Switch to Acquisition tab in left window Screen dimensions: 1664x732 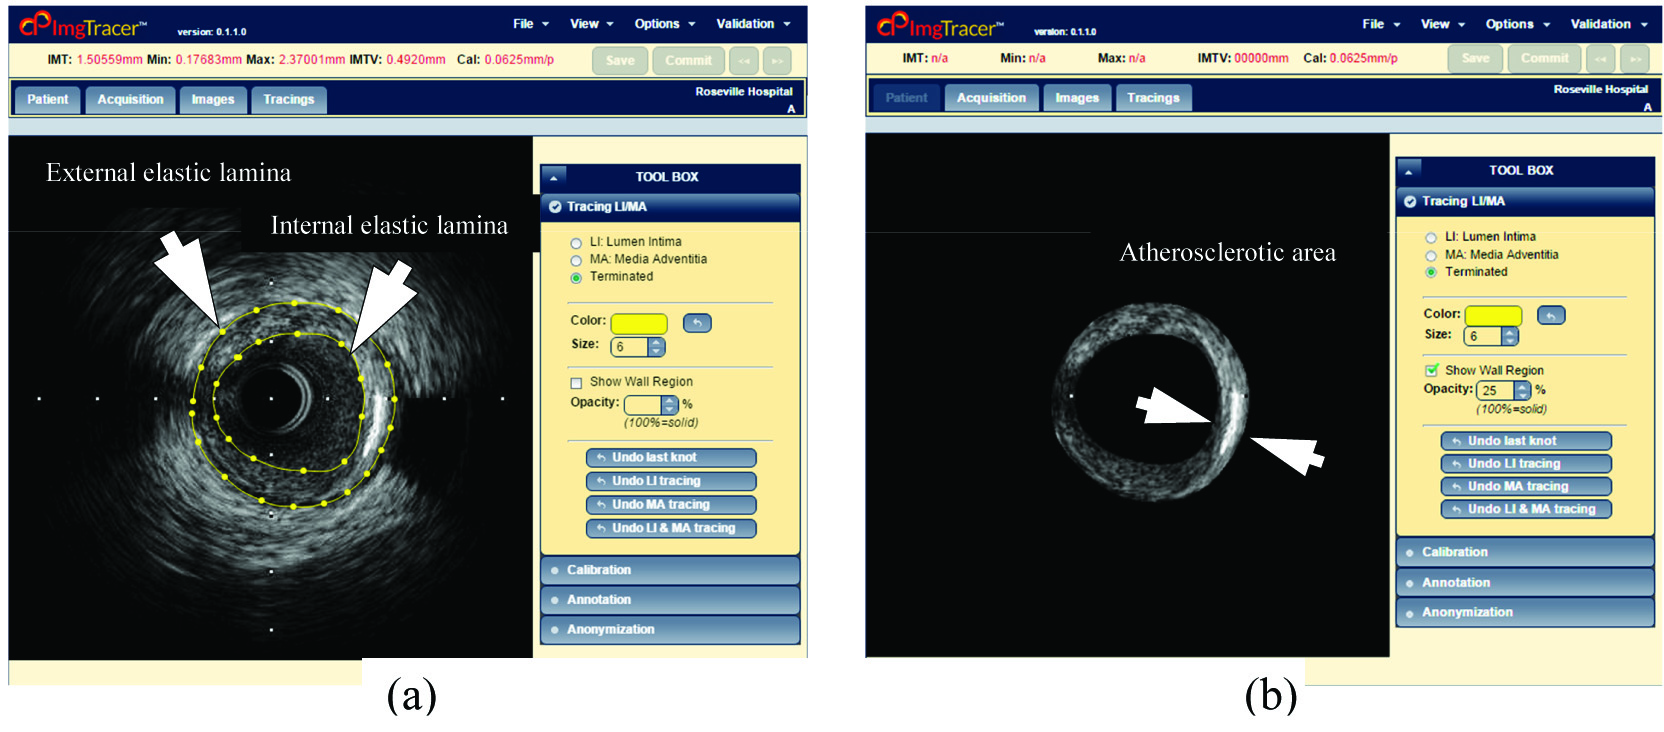coord(130,100)
